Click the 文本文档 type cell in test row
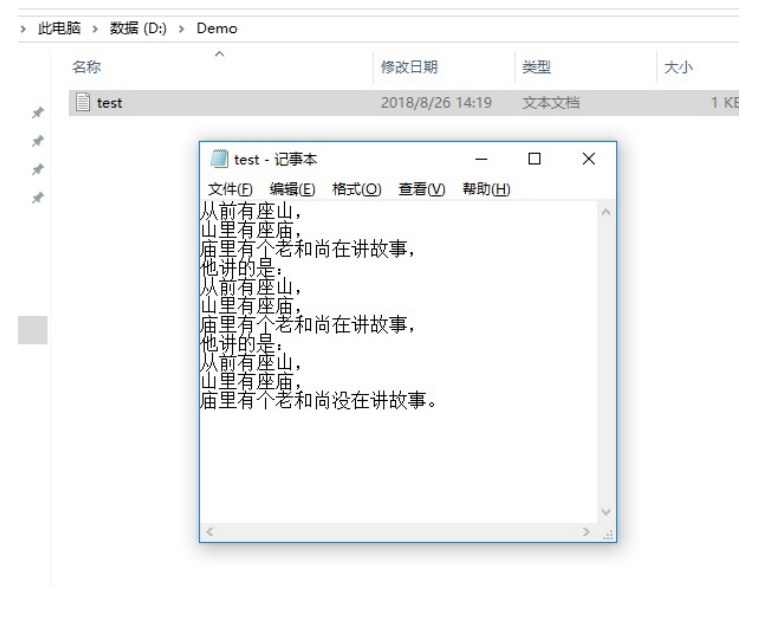This screenshot has height=626, width=758. tap(551, 102)
